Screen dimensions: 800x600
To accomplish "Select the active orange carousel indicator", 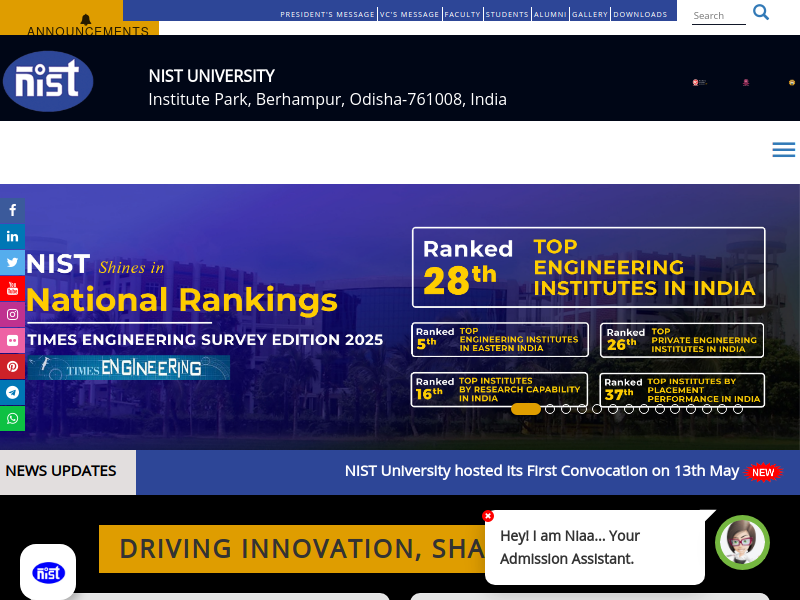I will pyautogui.click(x=526, y=409).
